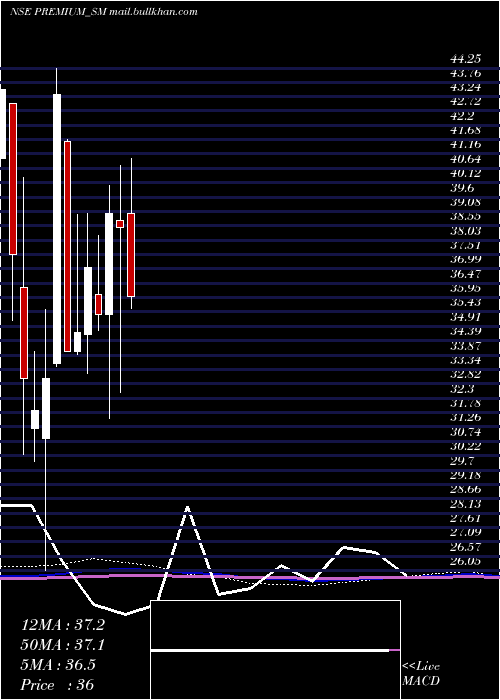The width and height of the screenshot is (500, 700).
Task: Select the 50MA : 37.1 readout
Action: [x=63, y=645]
